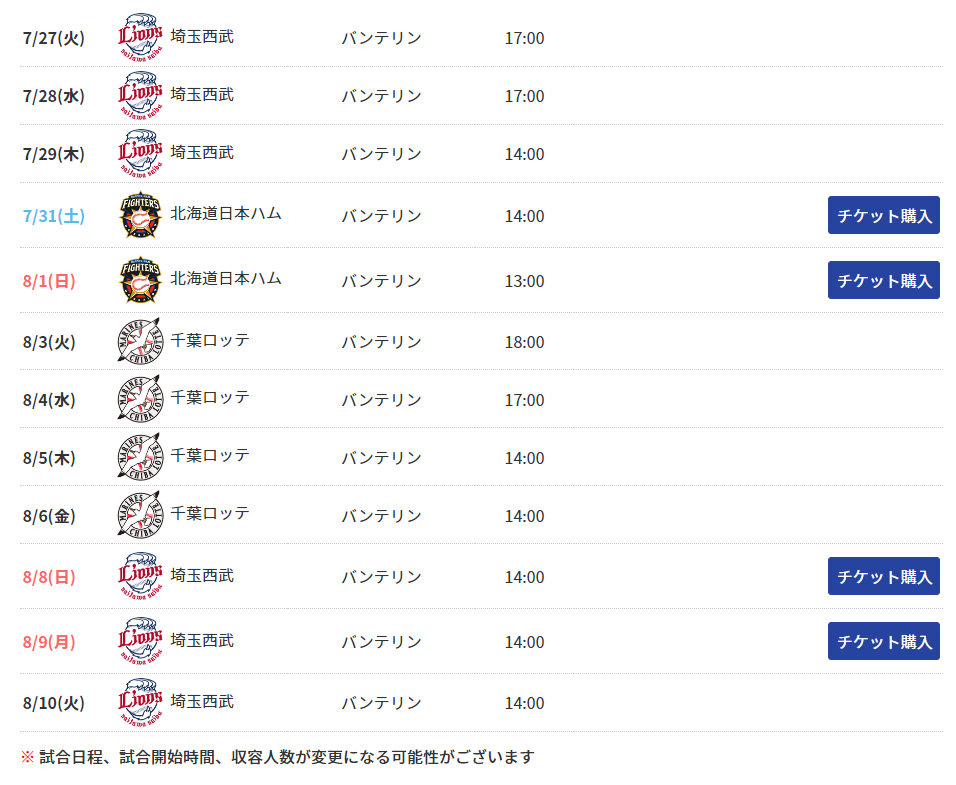Viewport: 956px width, 785px height.
Task: Click the Lions logo for 7/29 game
Action: click(x=140, y=153)
